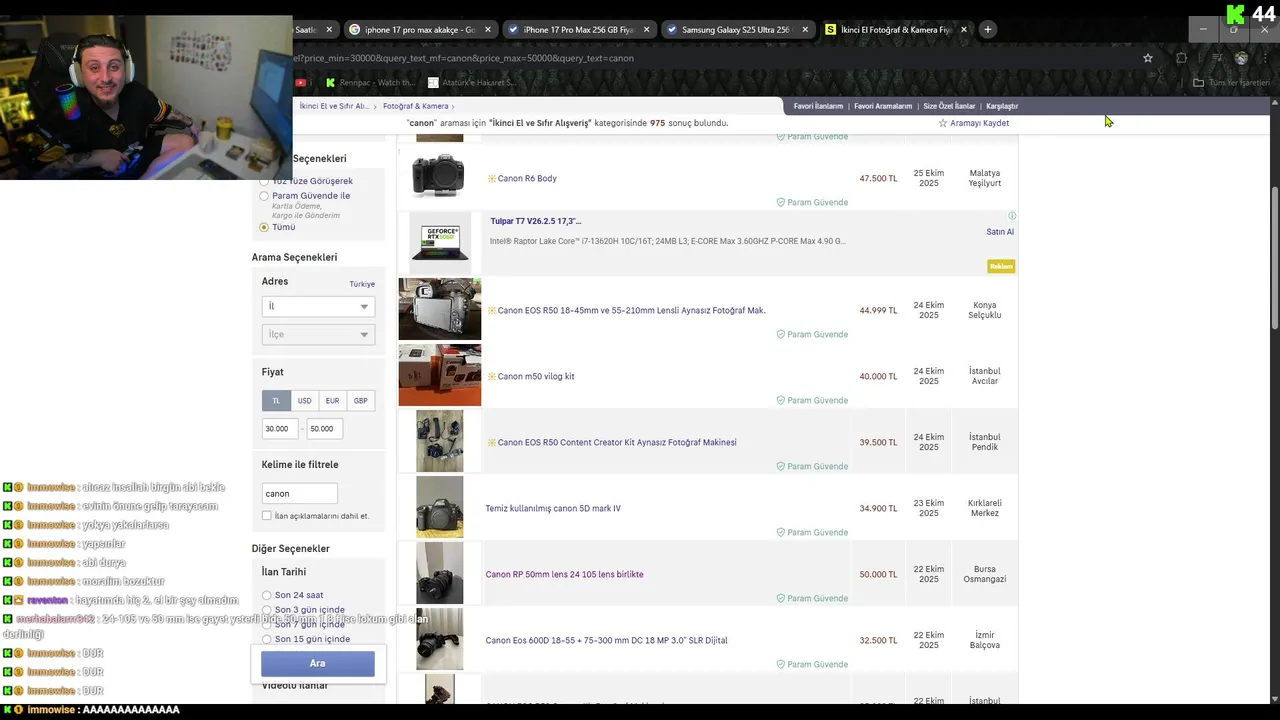Image resolution: width=1280 pixels, height=720 pixels.
Task: Open Size Özel İlanlar menu link
Action: pyautogui.click(x=949, y=106)
